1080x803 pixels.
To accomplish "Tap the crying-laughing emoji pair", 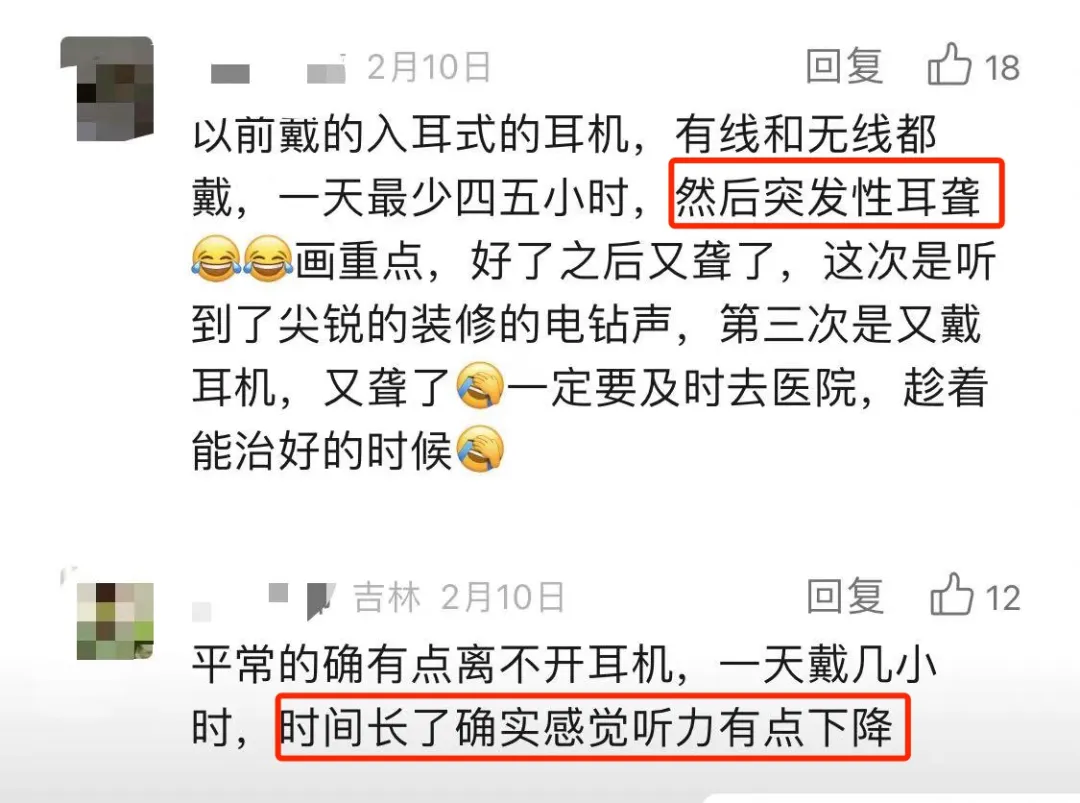I will [242, 259].
